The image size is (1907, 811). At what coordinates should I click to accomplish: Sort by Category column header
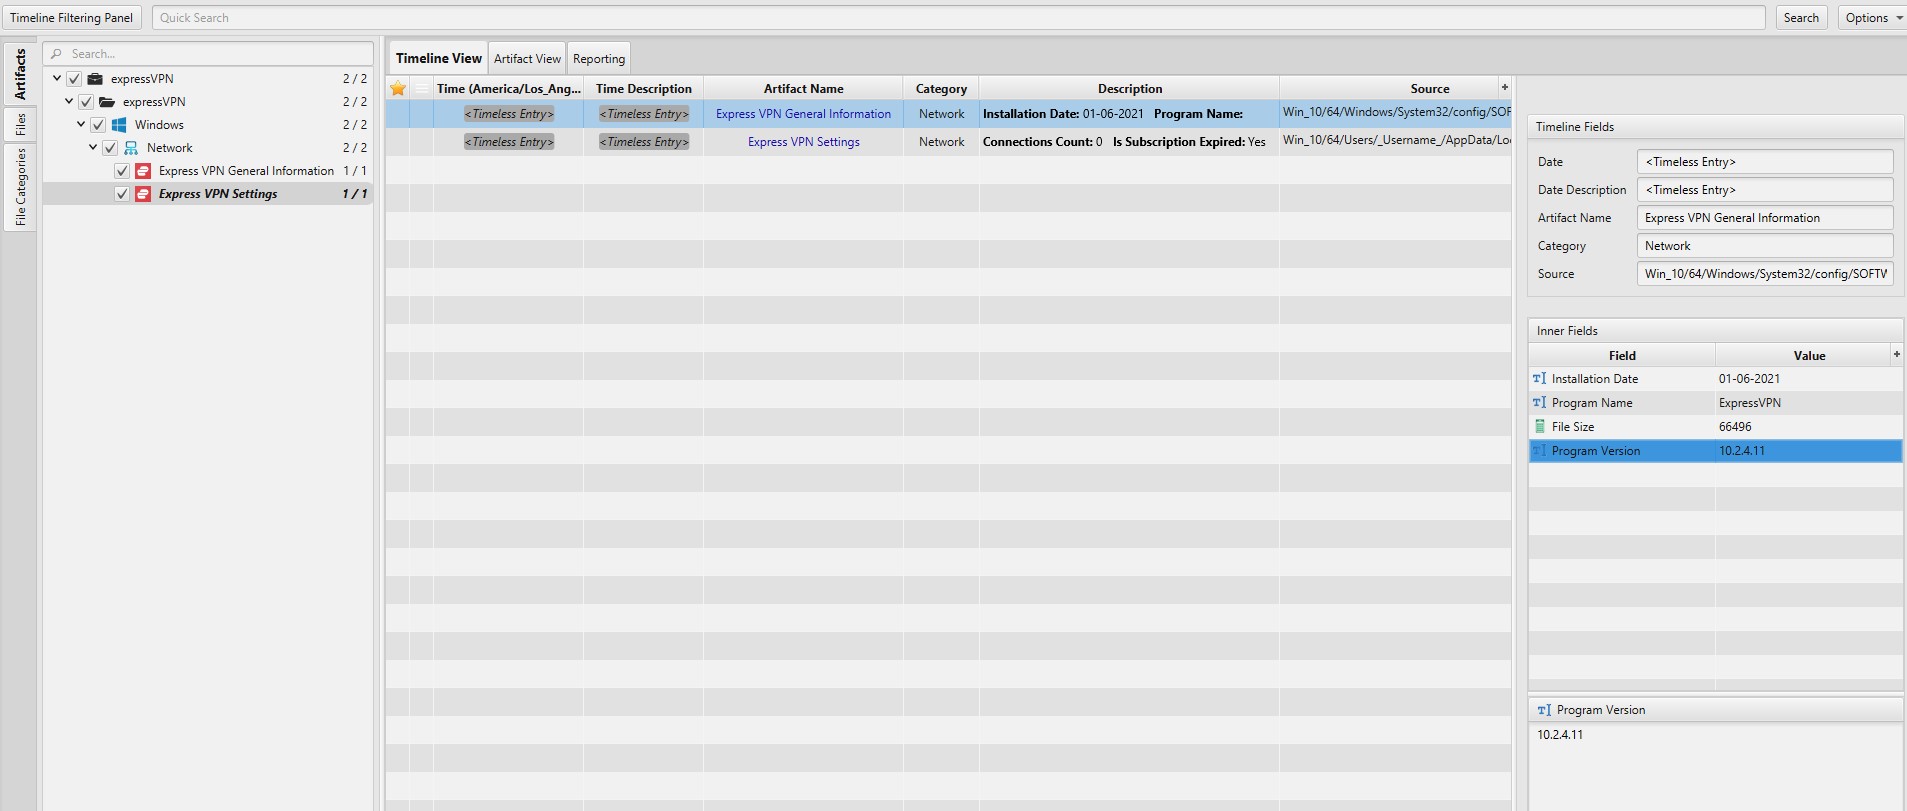pos(941,88)
